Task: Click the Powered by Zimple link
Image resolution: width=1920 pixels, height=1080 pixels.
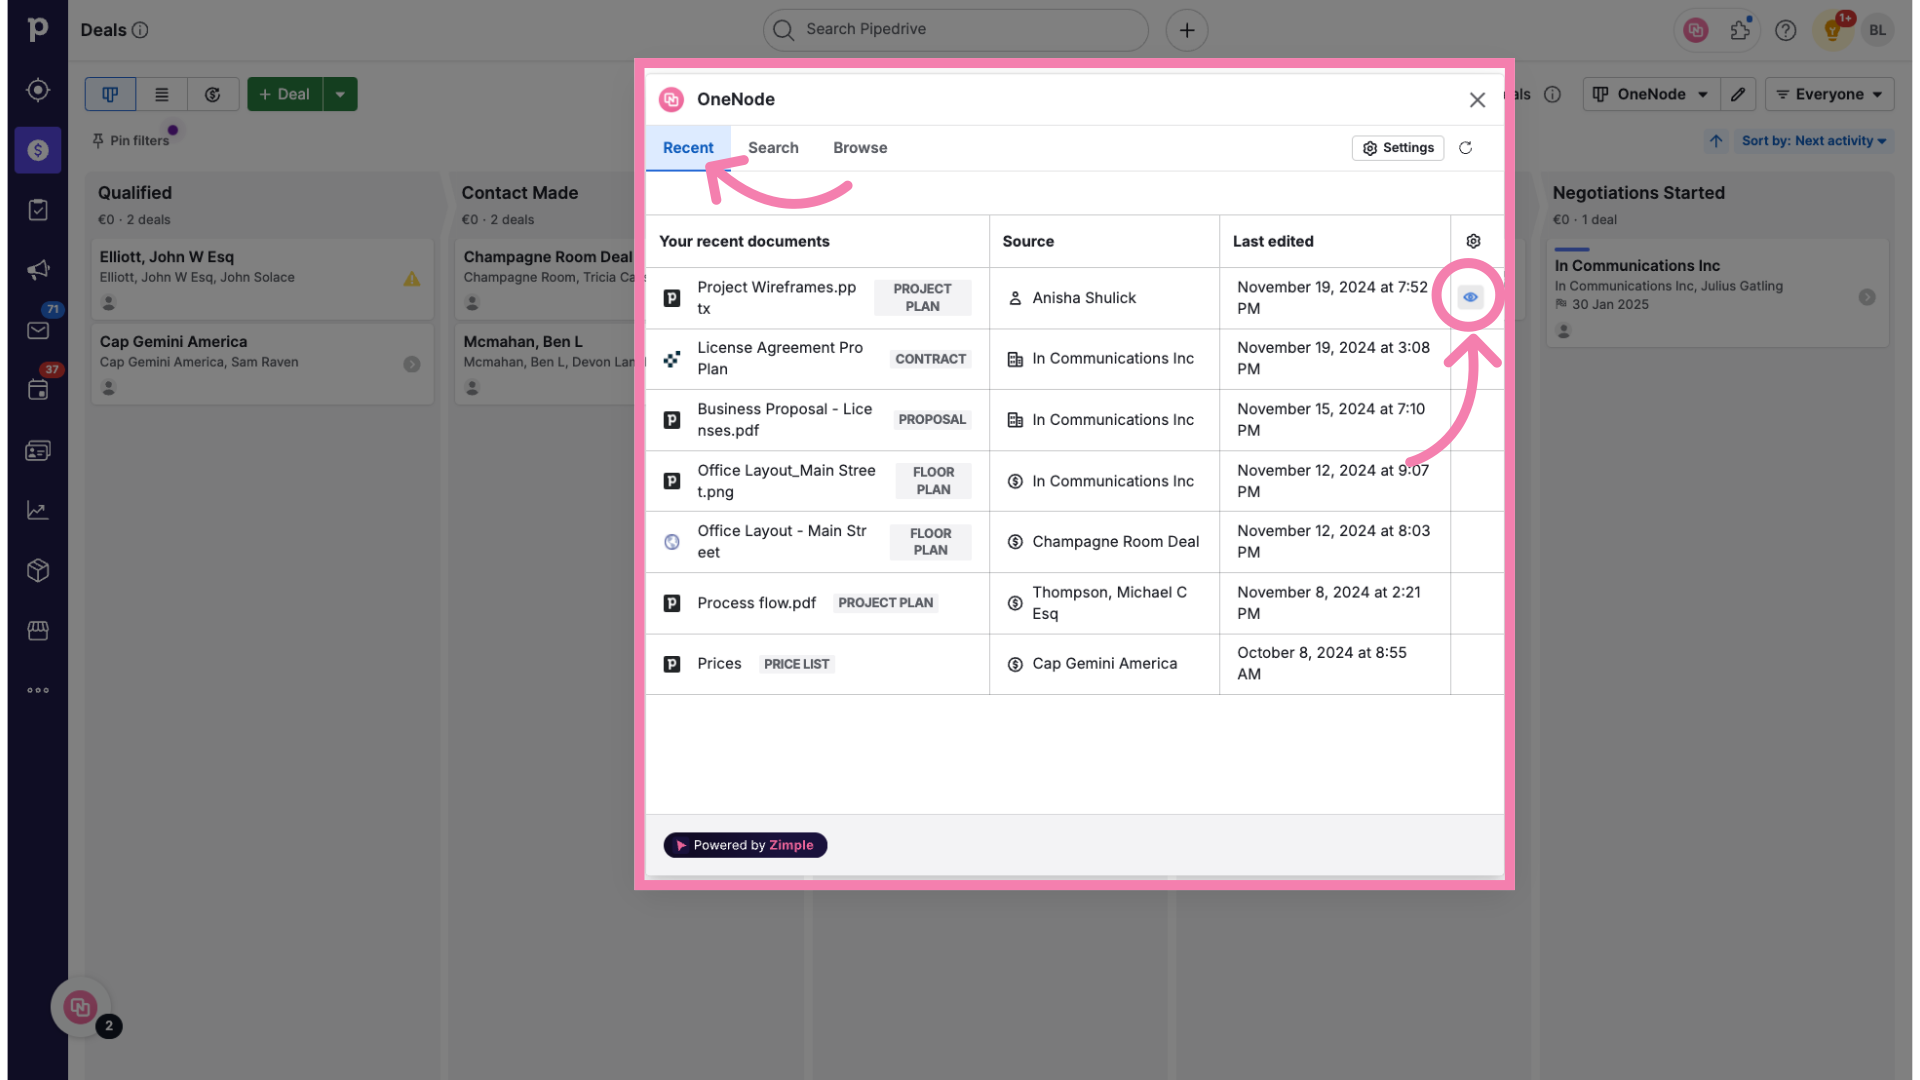Action: 745,845
